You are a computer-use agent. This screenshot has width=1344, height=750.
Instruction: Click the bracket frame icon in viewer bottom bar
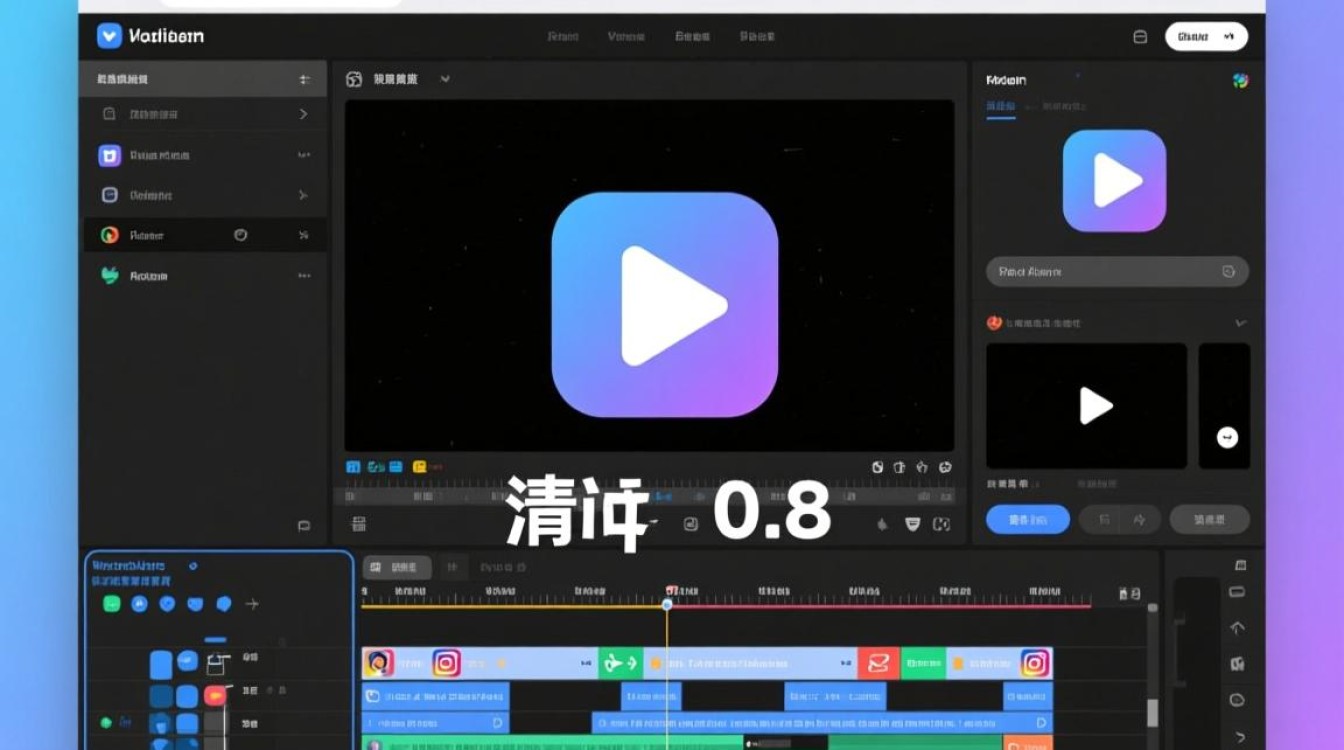point(941,523)
